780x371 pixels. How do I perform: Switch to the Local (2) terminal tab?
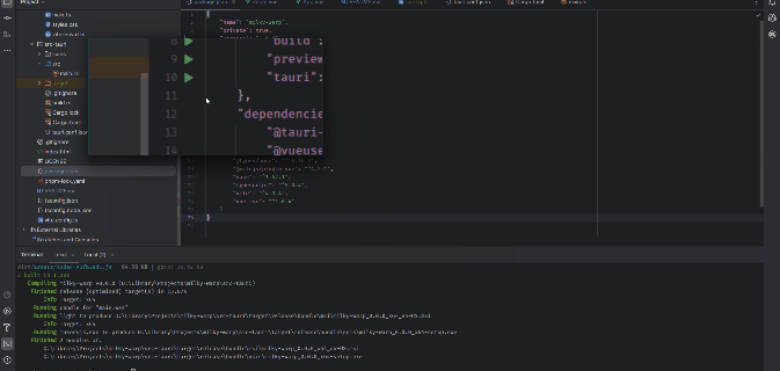pyautogui.click(x=94, y=255)
